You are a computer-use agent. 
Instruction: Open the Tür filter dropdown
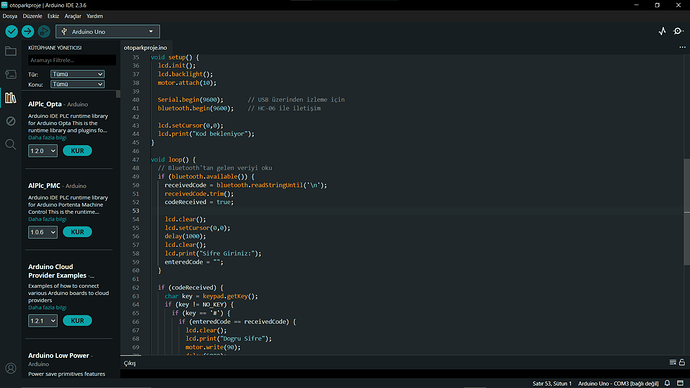(x=77, y=74)
